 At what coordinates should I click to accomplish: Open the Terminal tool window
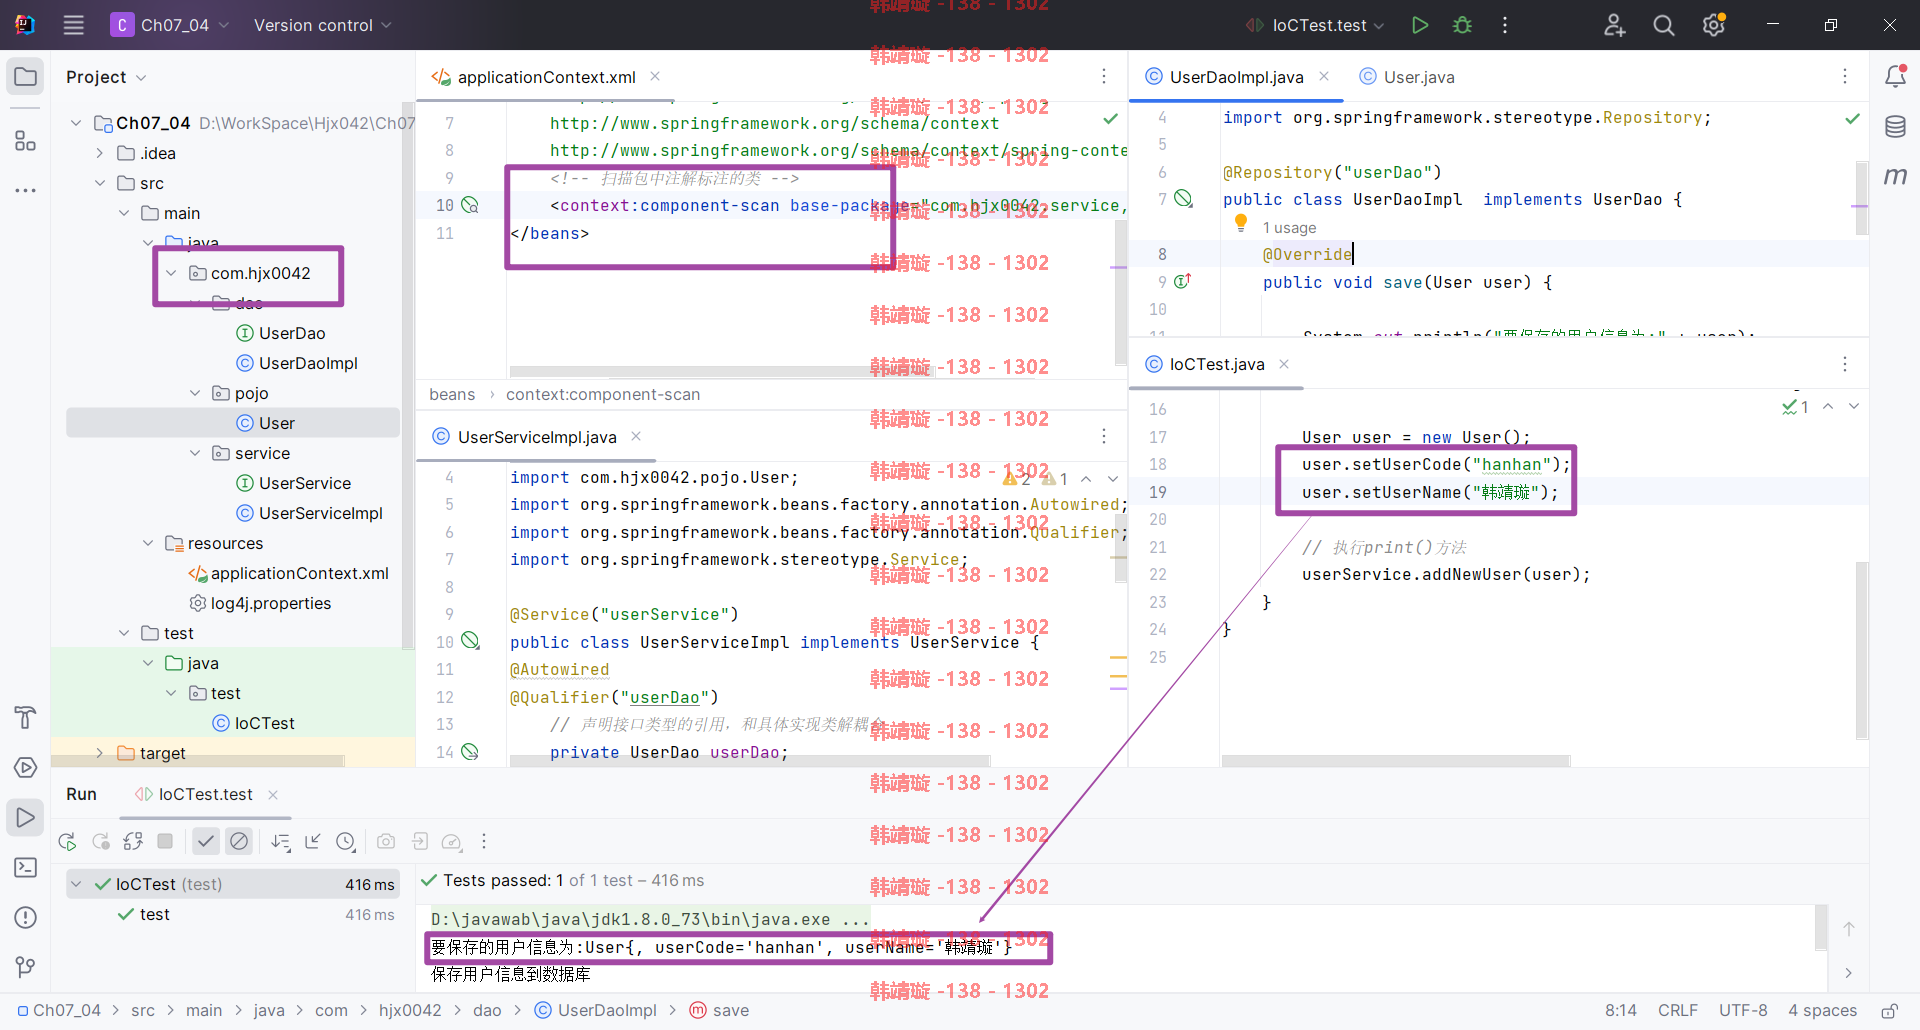[25, 867]
